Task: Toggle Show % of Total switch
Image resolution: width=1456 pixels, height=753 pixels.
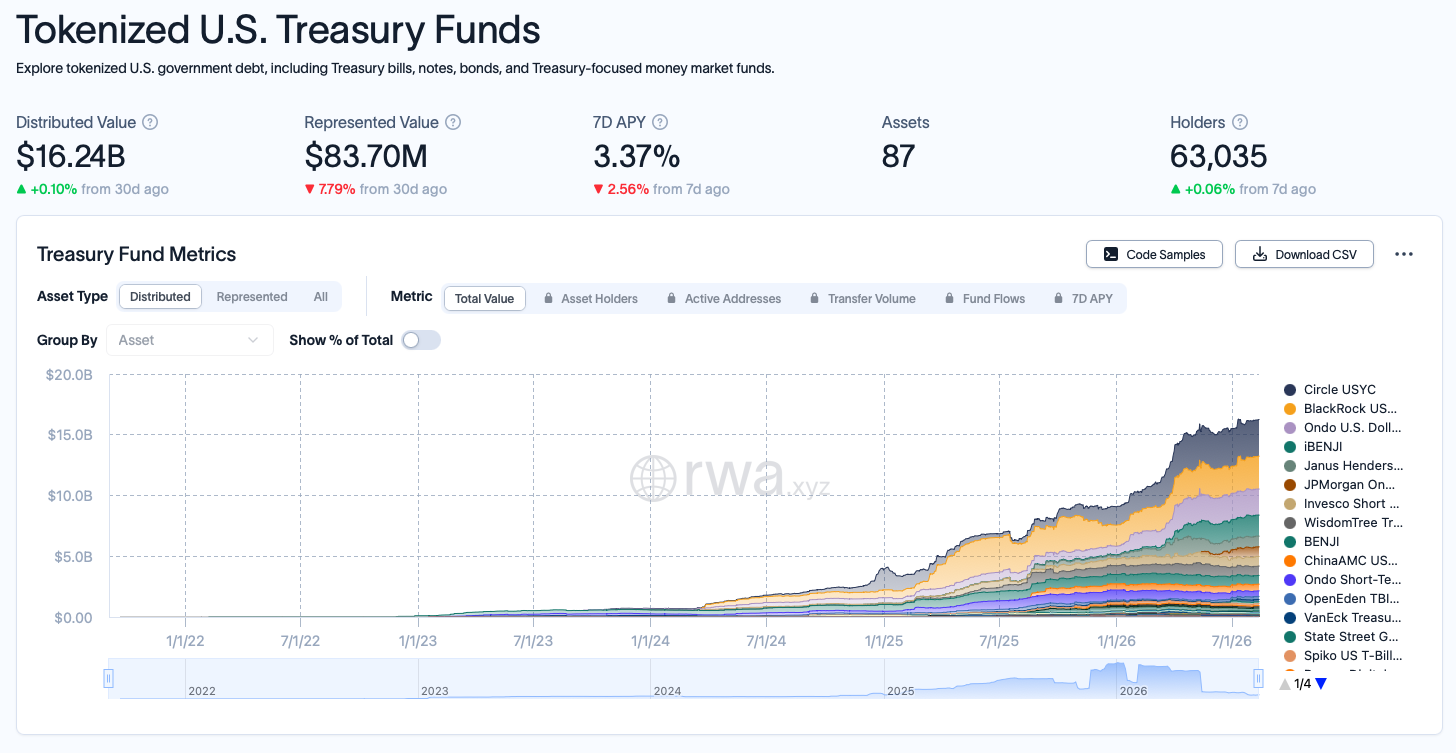Action: 421,340
